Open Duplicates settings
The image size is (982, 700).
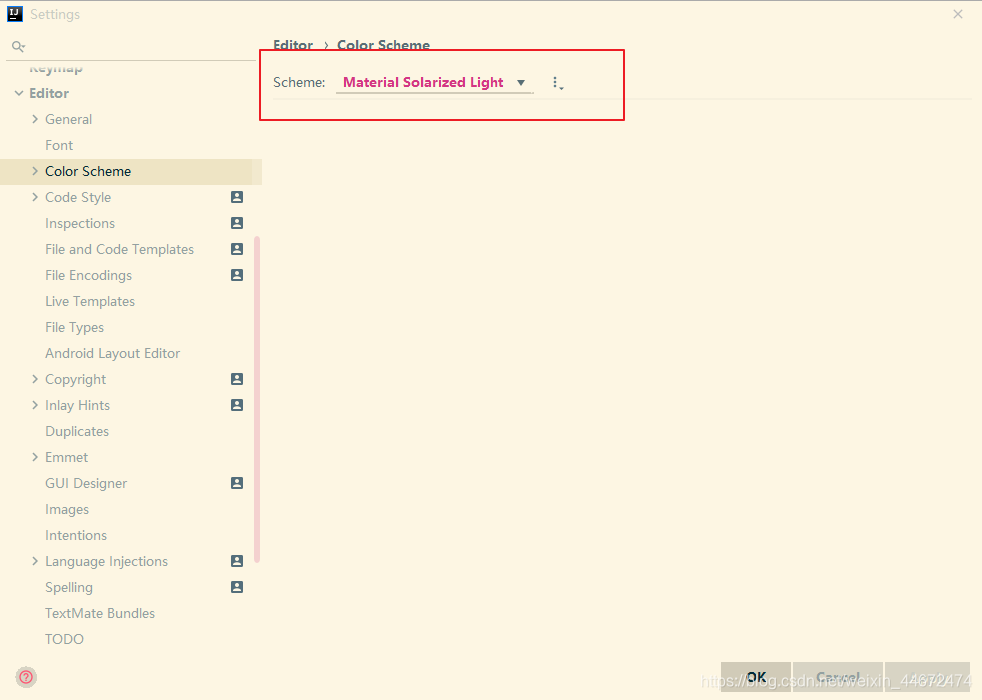tap(76, 431)
